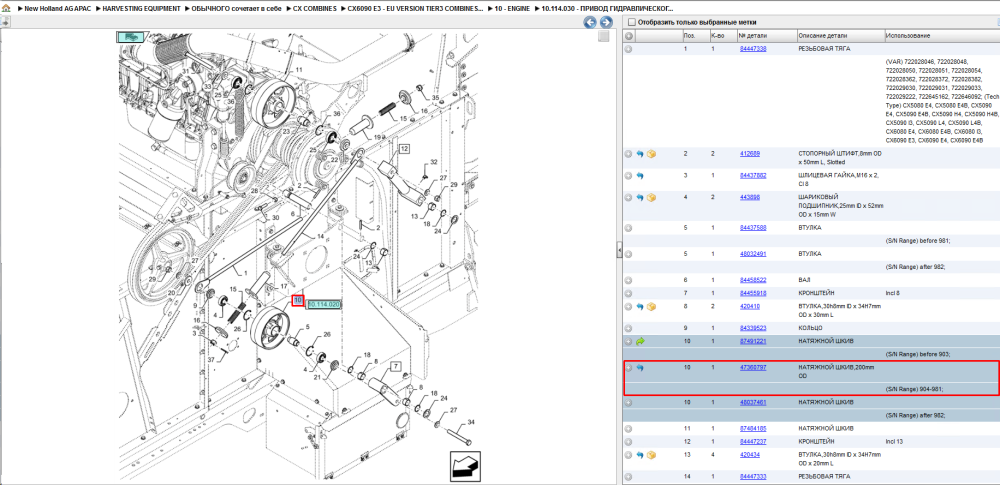
Task: Click 'Incl 13' usage text
Action: tap(894, 442)
